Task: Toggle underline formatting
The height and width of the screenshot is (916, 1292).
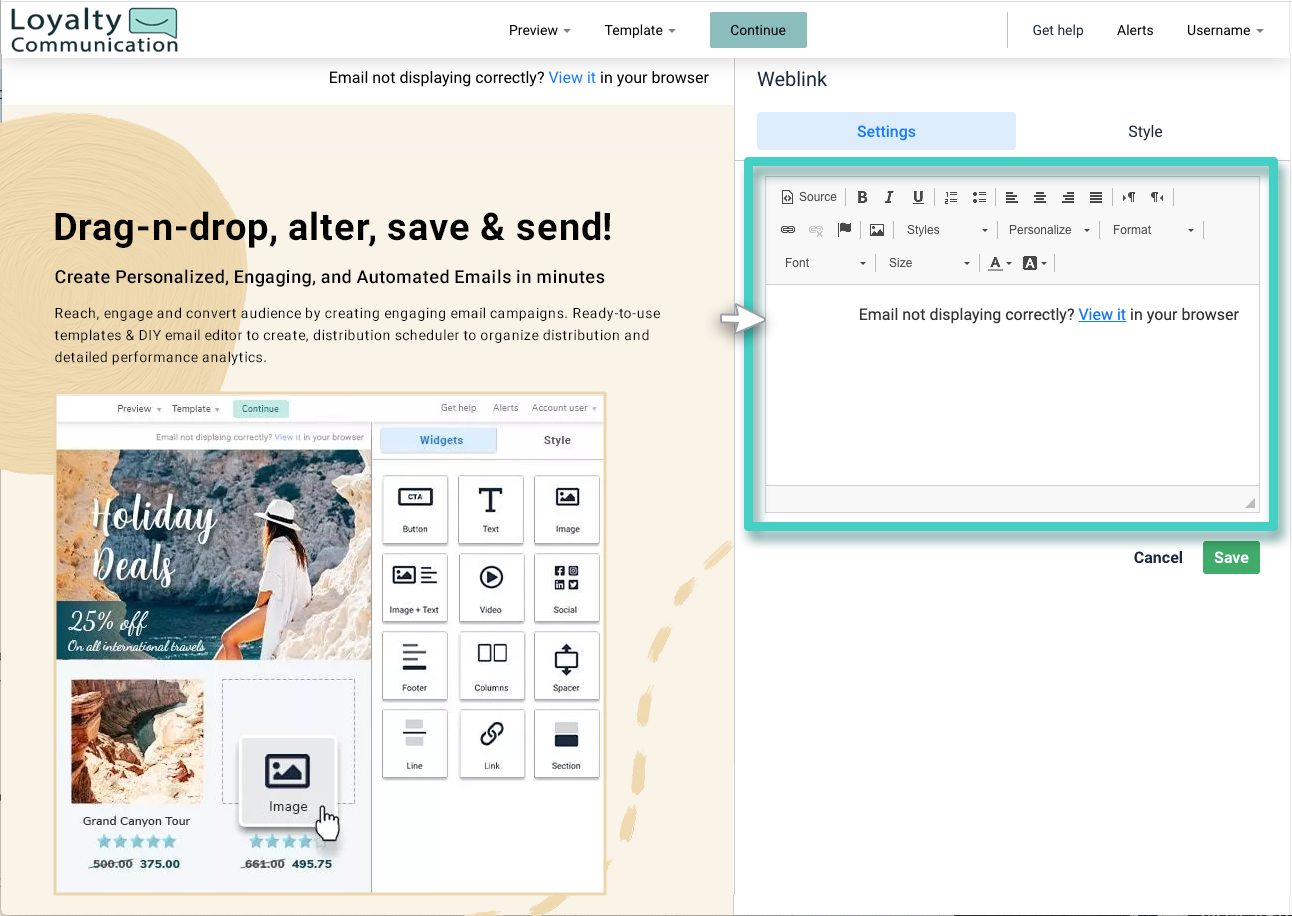Action: pos(917,196)
